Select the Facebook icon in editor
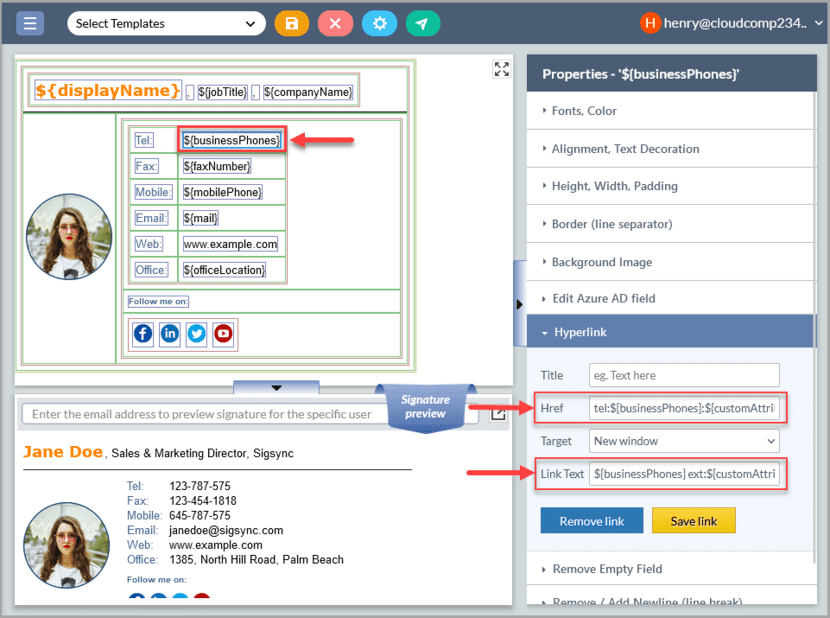Screen dimensions: 830x618 pyautogui.click(x=143, y=334)
